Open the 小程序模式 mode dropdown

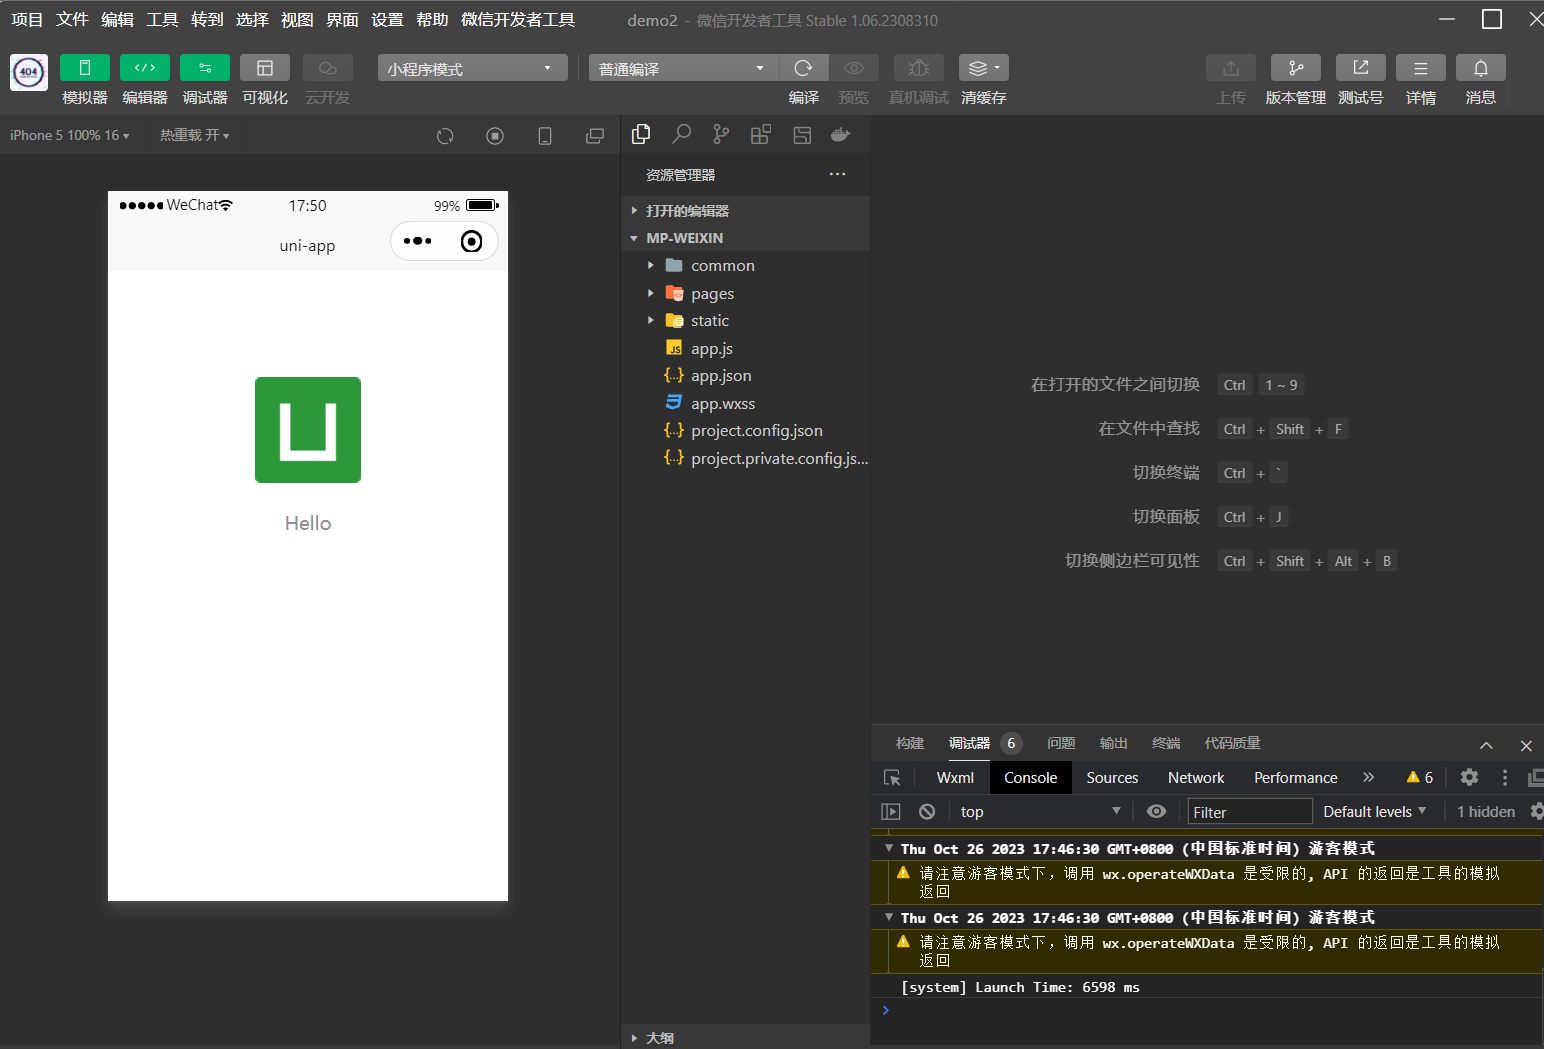tap(472, 68)
